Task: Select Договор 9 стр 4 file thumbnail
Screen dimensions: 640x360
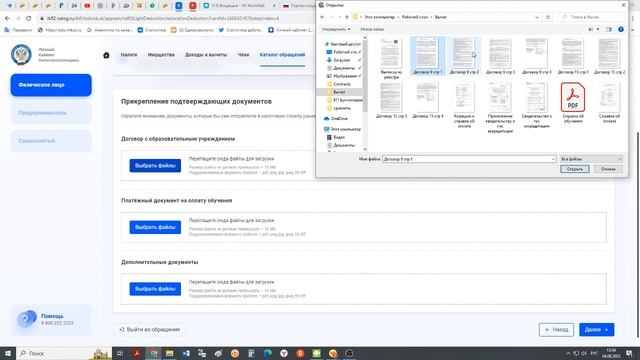Action: (x=537, y=56)
